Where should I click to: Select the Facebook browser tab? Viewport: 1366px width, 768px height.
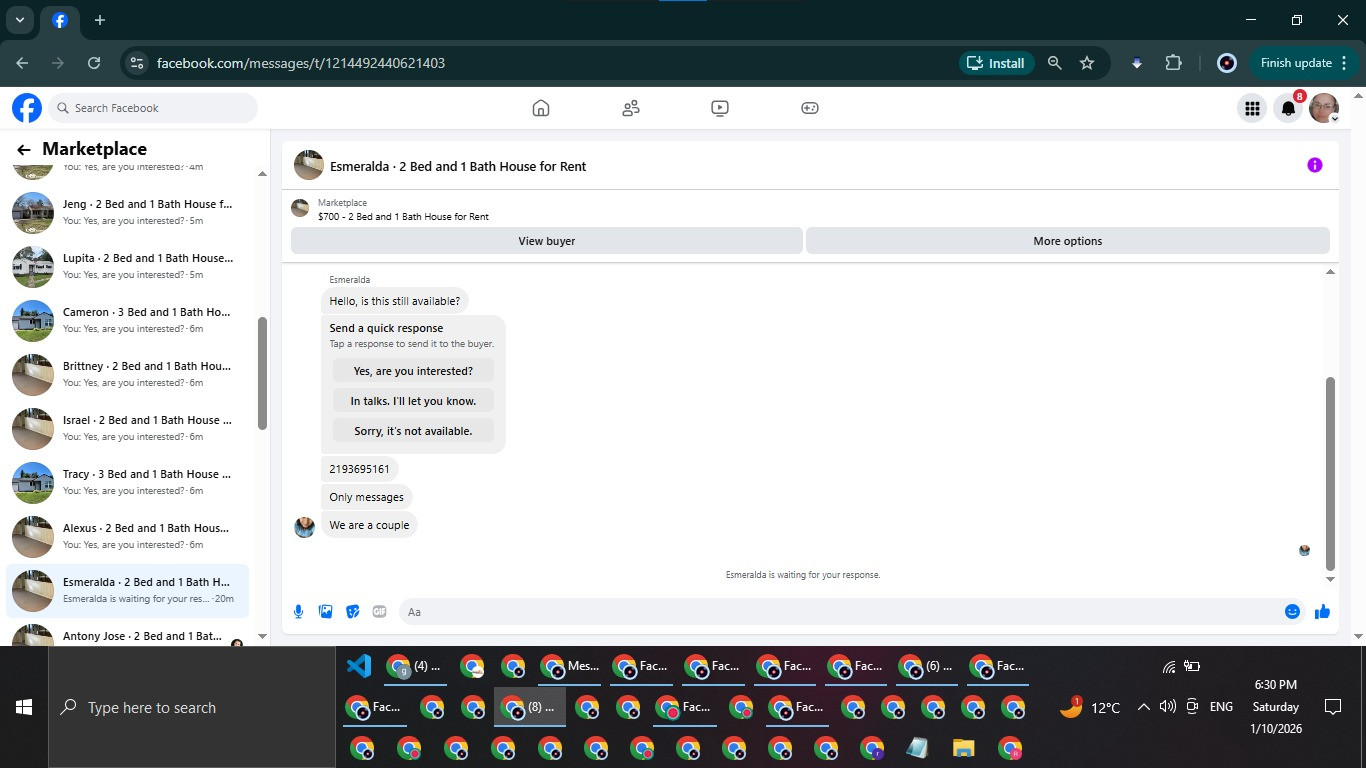click(60, 20)
